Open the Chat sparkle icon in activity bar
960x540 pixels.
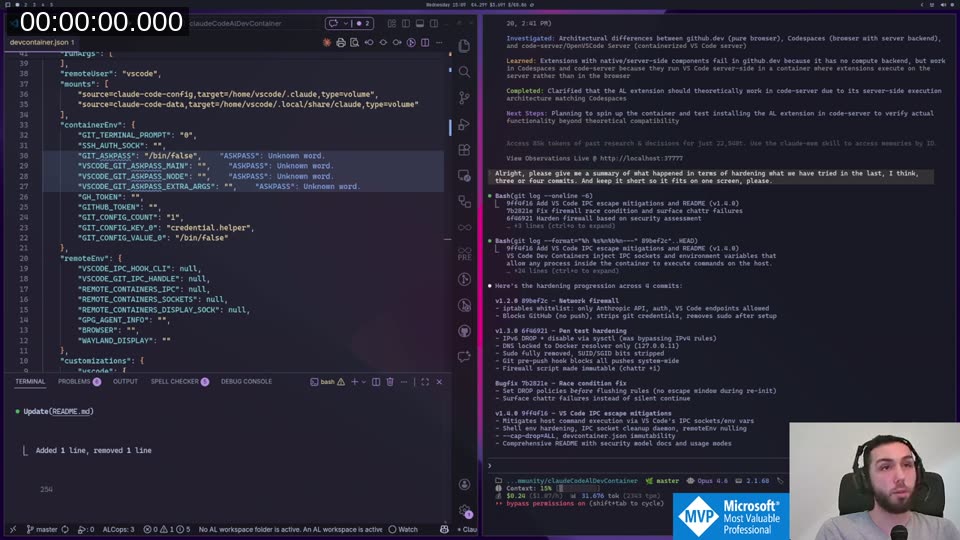[464, 357]
